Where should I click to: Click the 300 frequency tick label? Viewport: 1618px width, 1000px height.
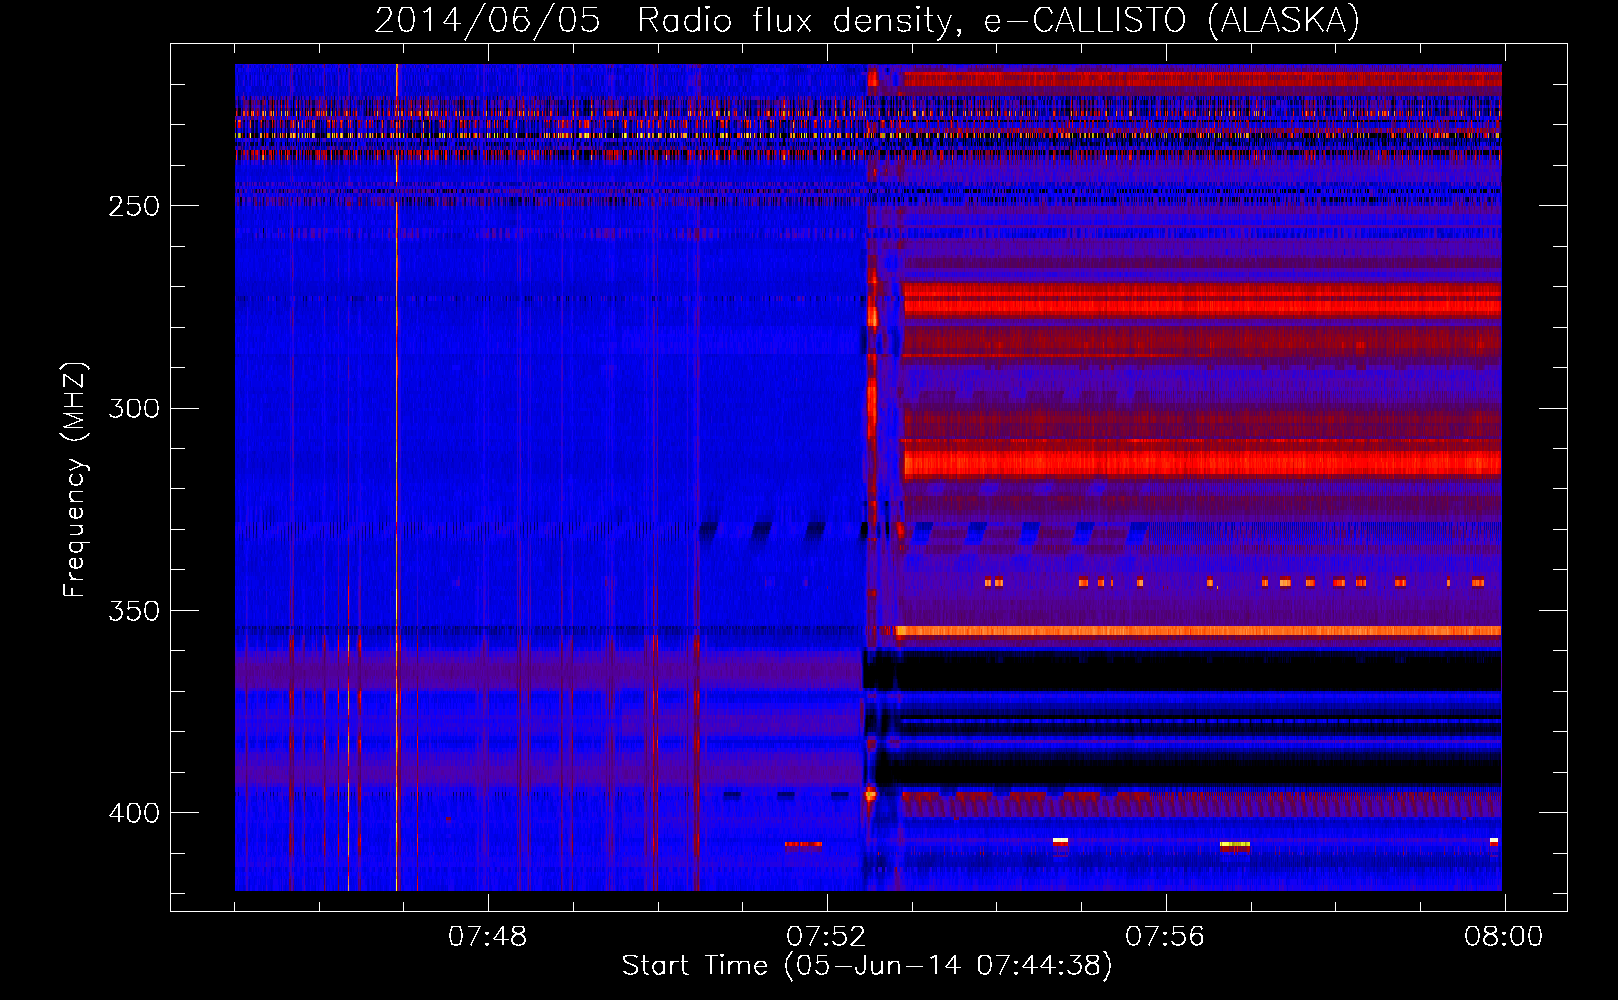(x=133, y=408)
